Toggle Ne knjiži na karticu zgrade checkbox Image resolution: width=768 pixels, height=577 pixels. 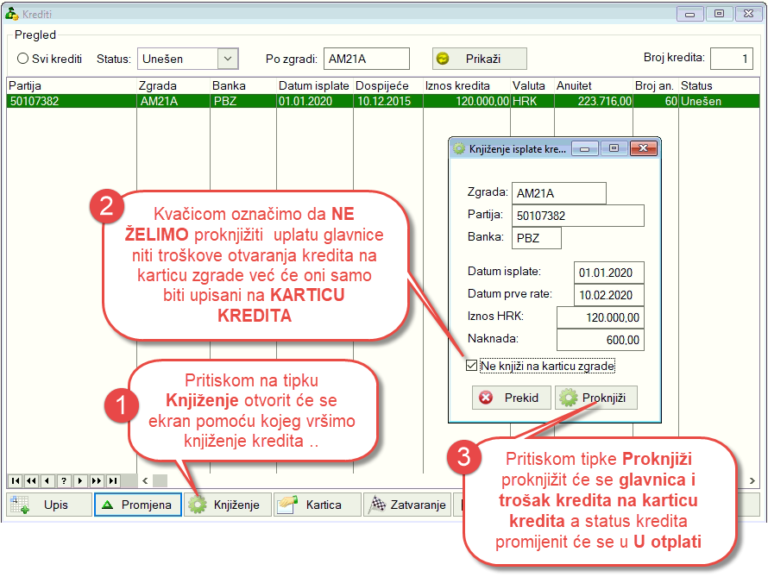click(472, 365)
